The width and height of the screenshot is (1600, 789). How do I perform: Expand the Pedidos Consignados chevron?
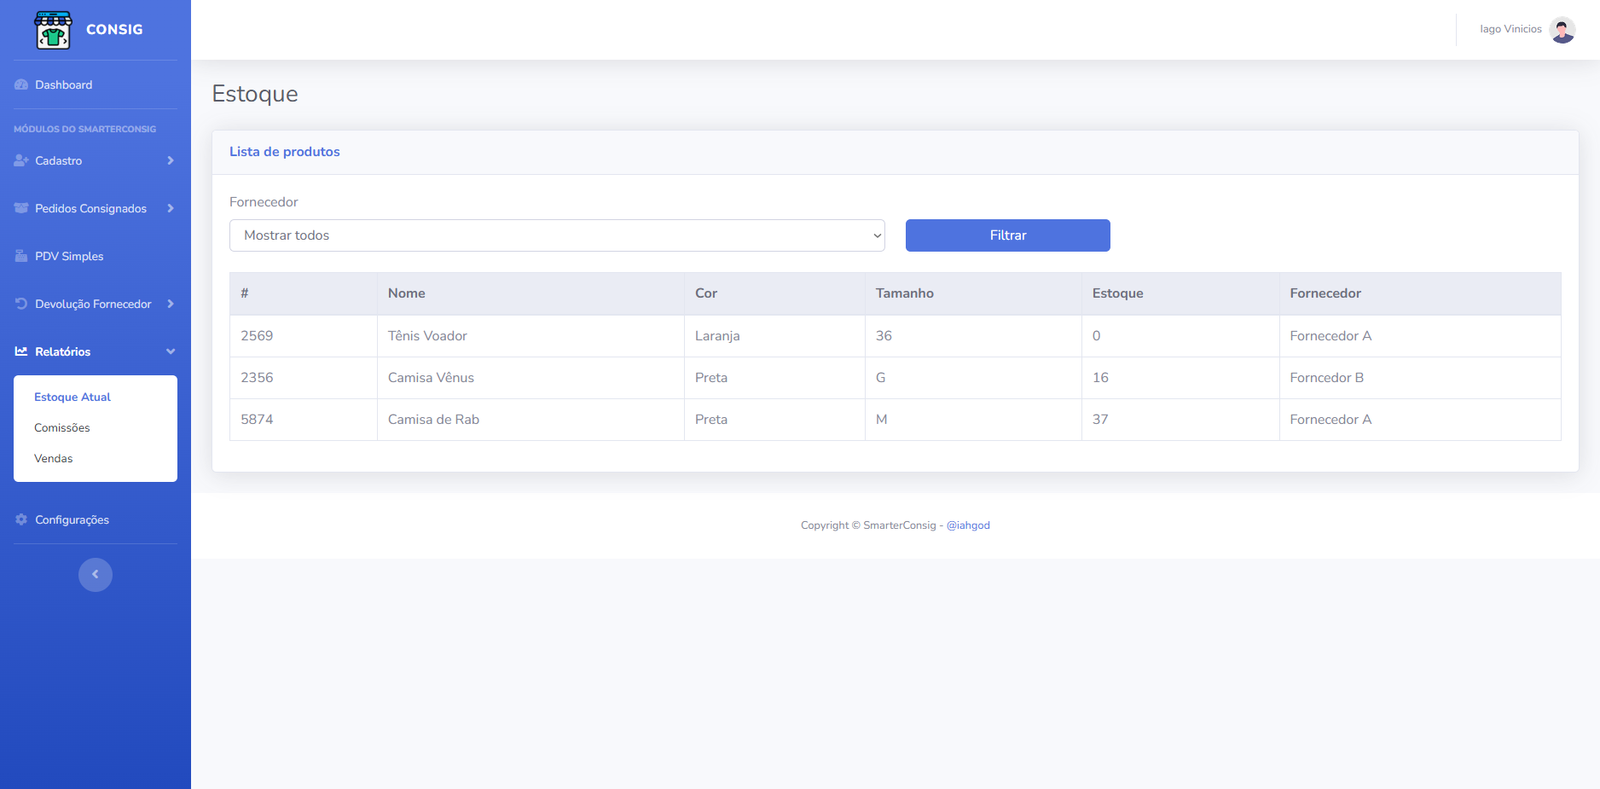[x=171, y=208]
